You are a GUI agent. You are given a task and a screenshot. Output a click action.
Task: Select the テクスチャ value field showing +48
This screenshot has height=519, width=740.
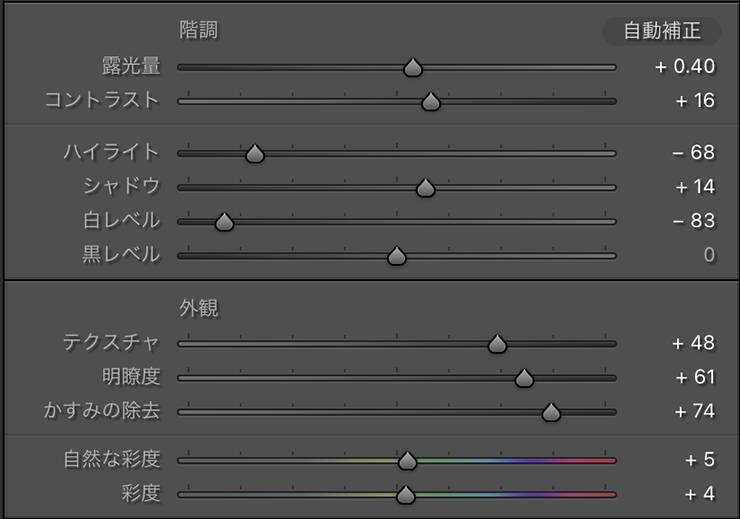(x=694, y=343)
